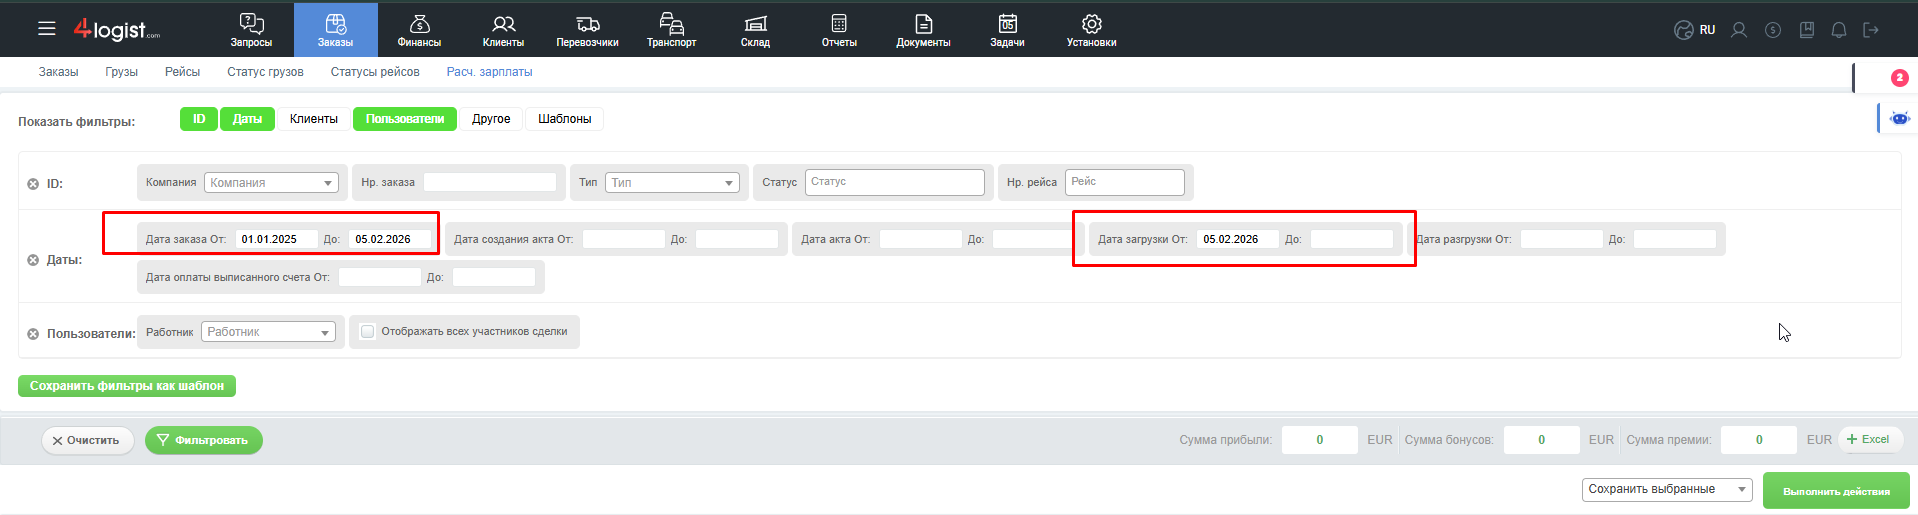Open the notifications bell icon
This screenshot has height=515, width=1918.
pos(1838,30)
